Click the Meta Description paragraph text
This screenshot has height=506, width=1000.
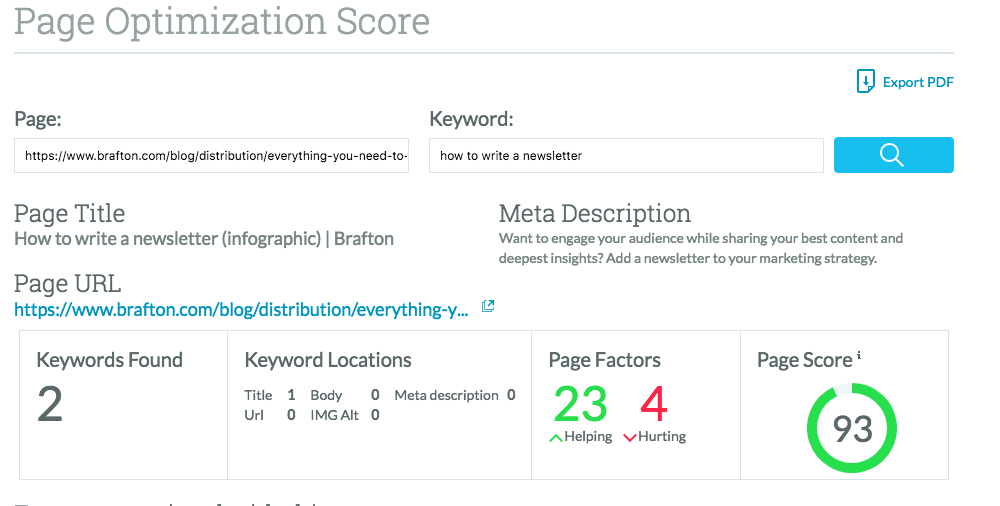coord(700,248)
